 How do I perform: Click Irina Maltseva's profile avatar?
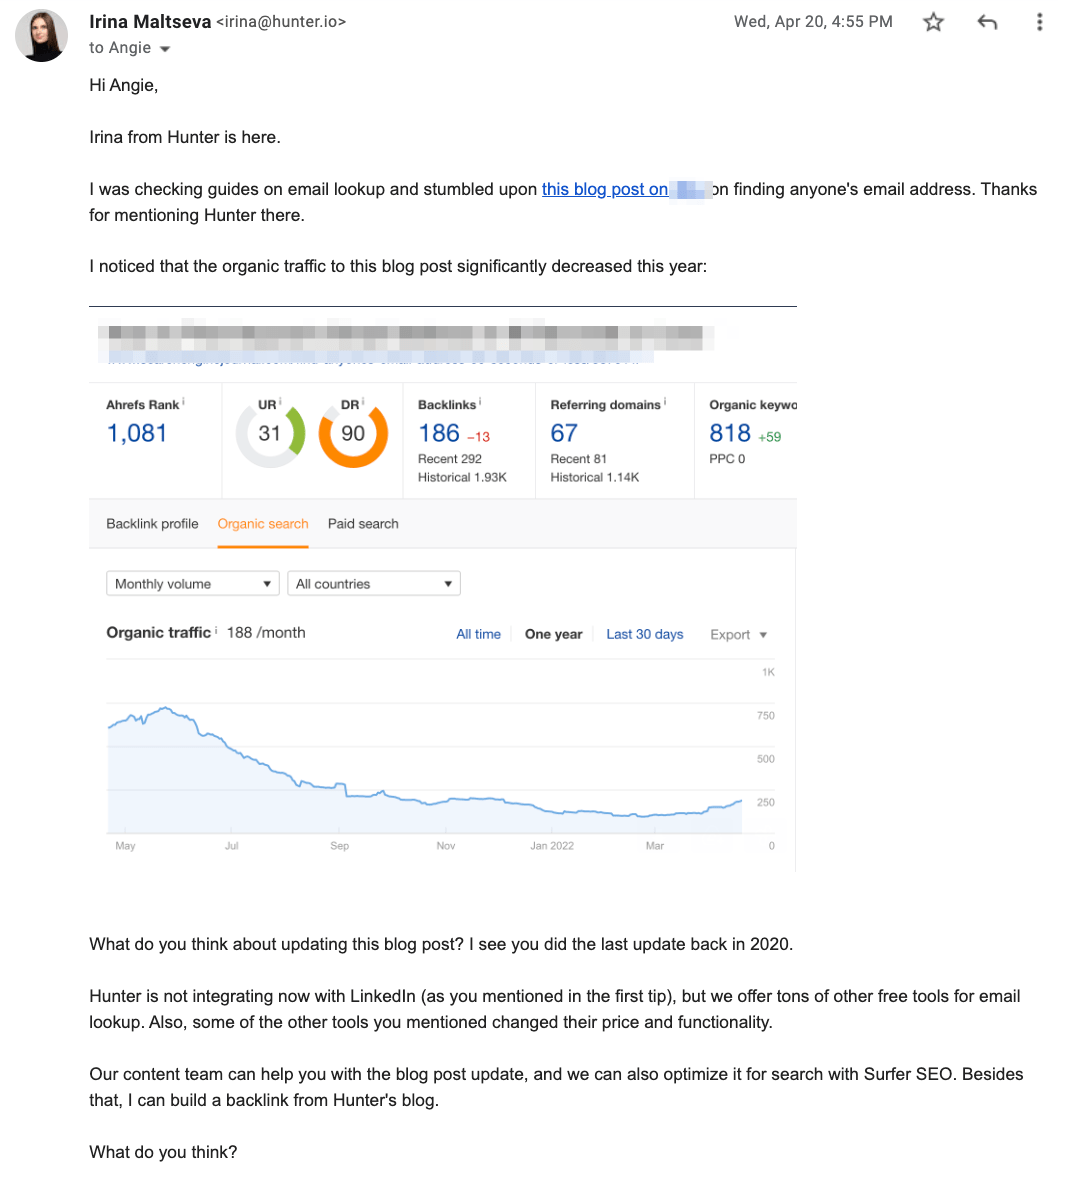click(41, 35)
